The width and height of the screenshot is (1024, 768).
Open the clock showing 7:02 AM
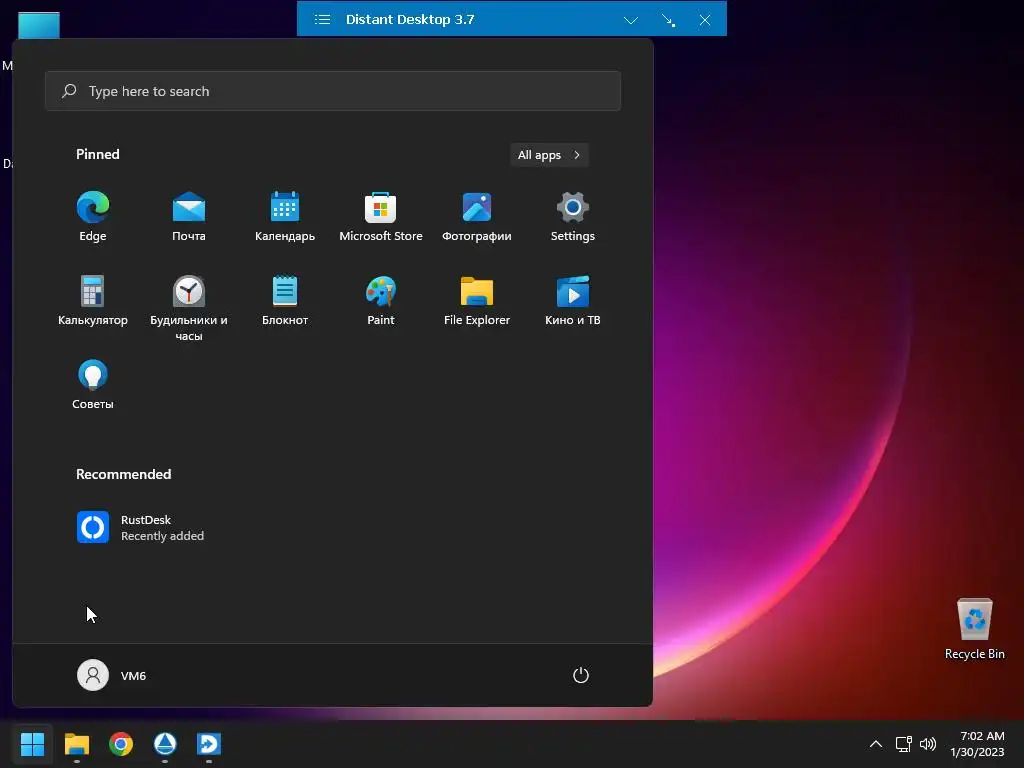[978, 744]
